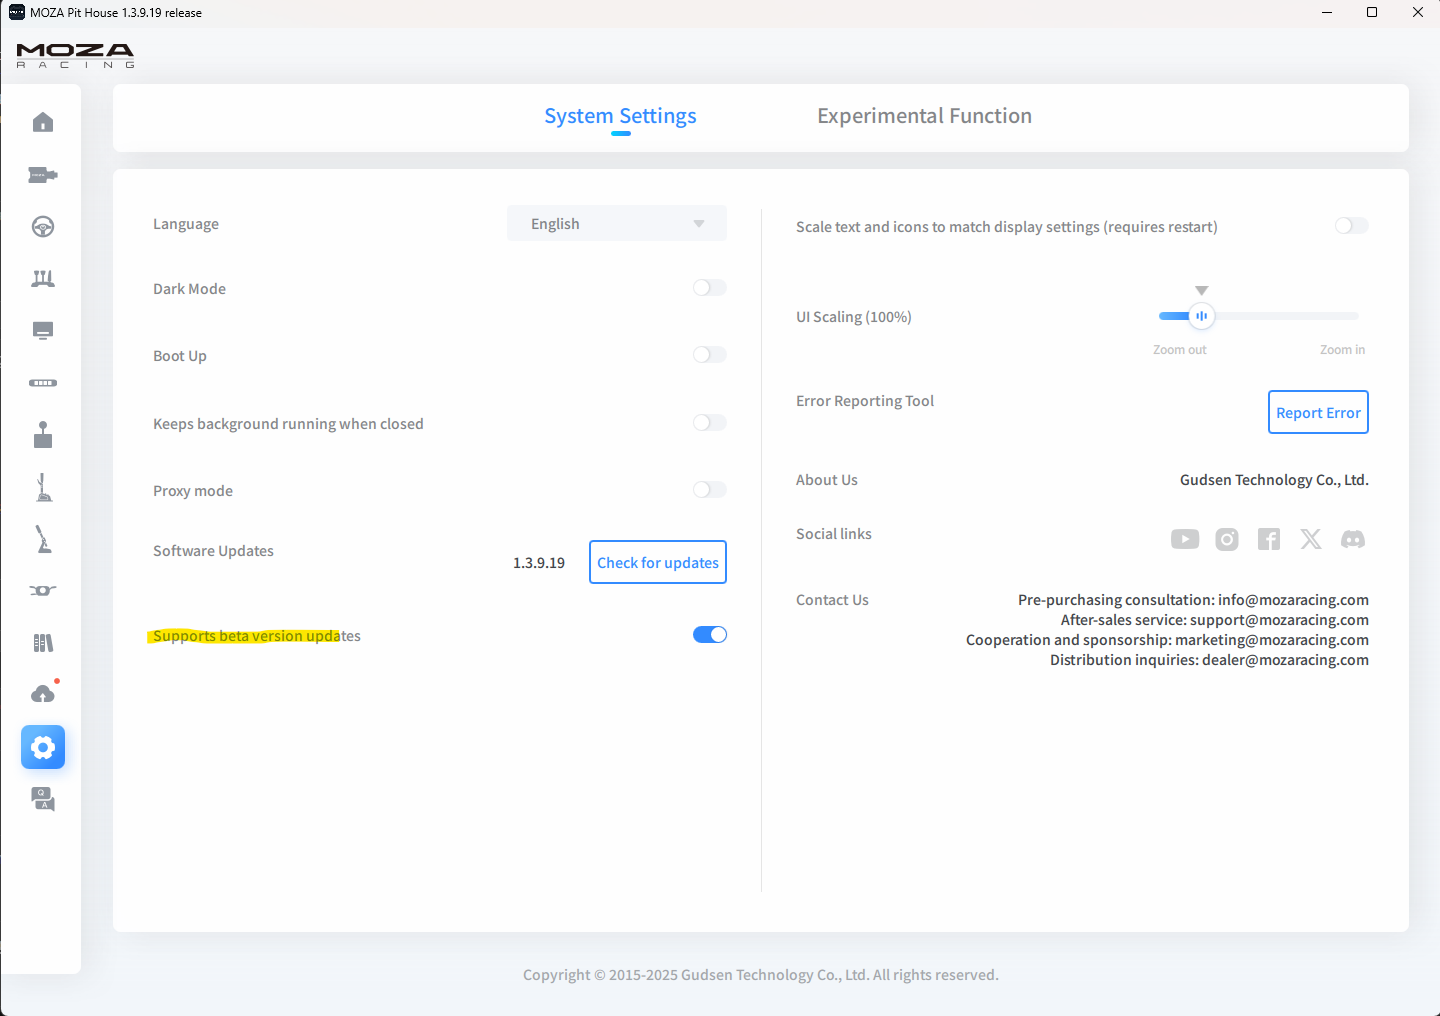Open the steering wheel settings icon
This screenshot has width=1440, height=1016.
click(43, 227)
